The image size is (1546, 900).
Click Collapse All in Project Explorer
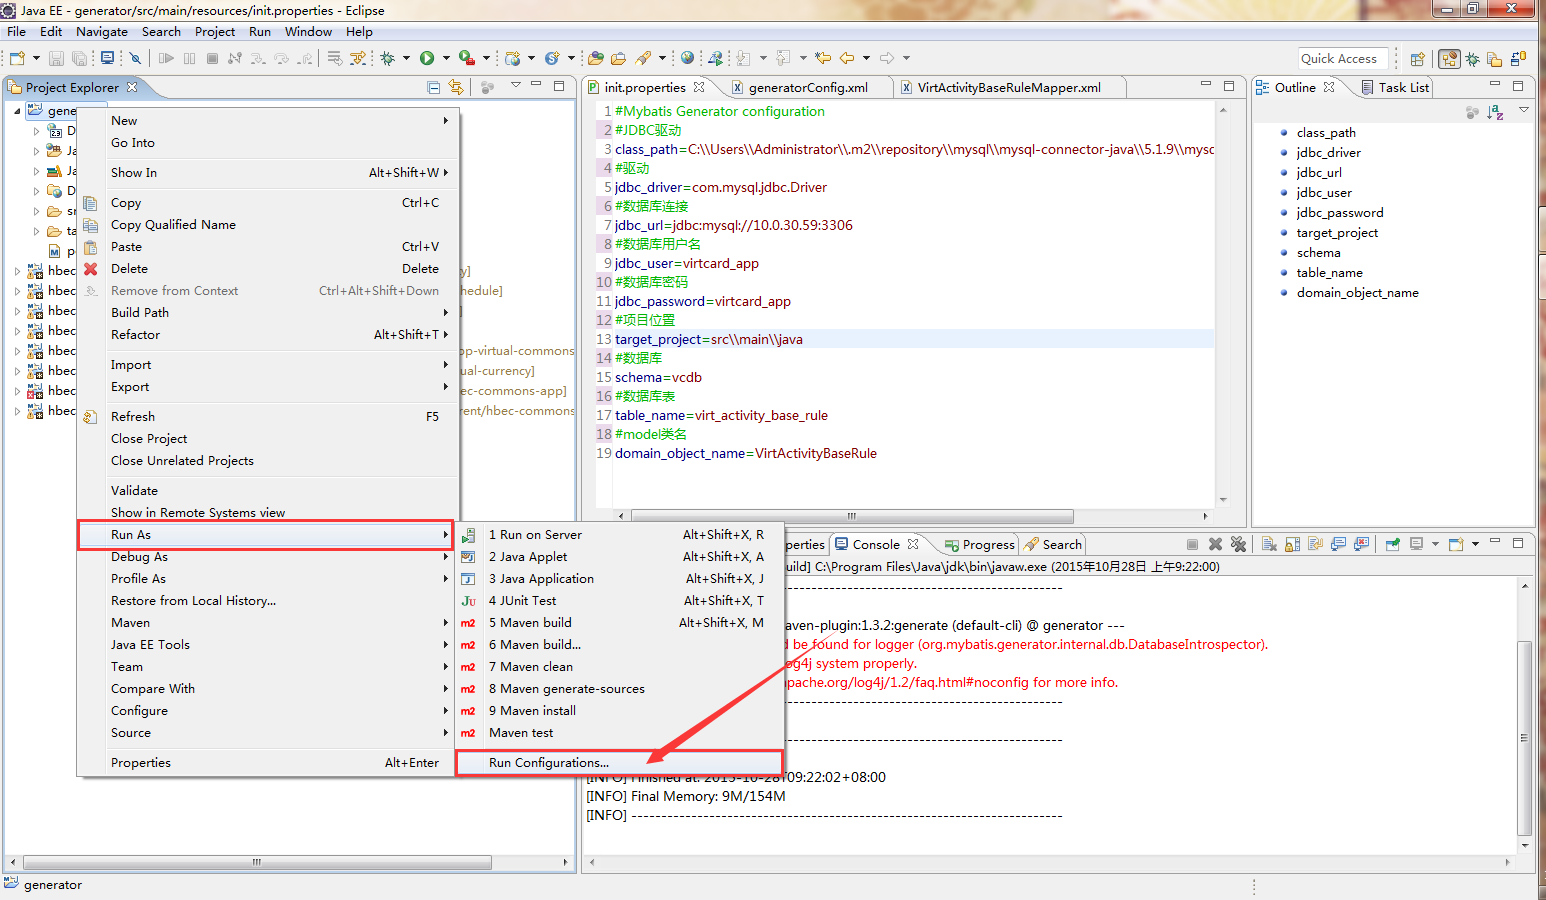[x=433, y=87]
